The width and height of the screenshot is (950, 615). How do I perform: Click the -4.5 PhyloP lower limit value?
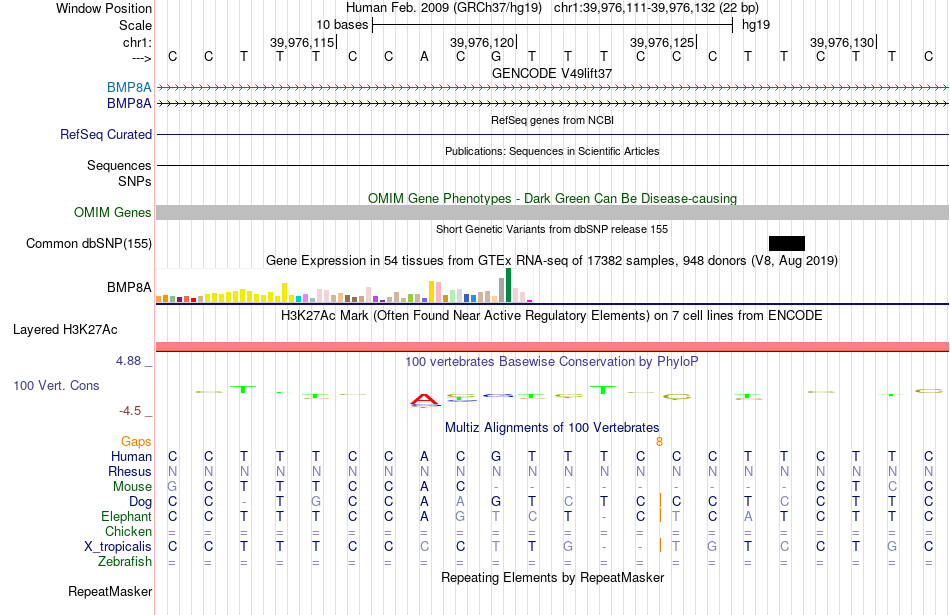[x=130, y=411]
